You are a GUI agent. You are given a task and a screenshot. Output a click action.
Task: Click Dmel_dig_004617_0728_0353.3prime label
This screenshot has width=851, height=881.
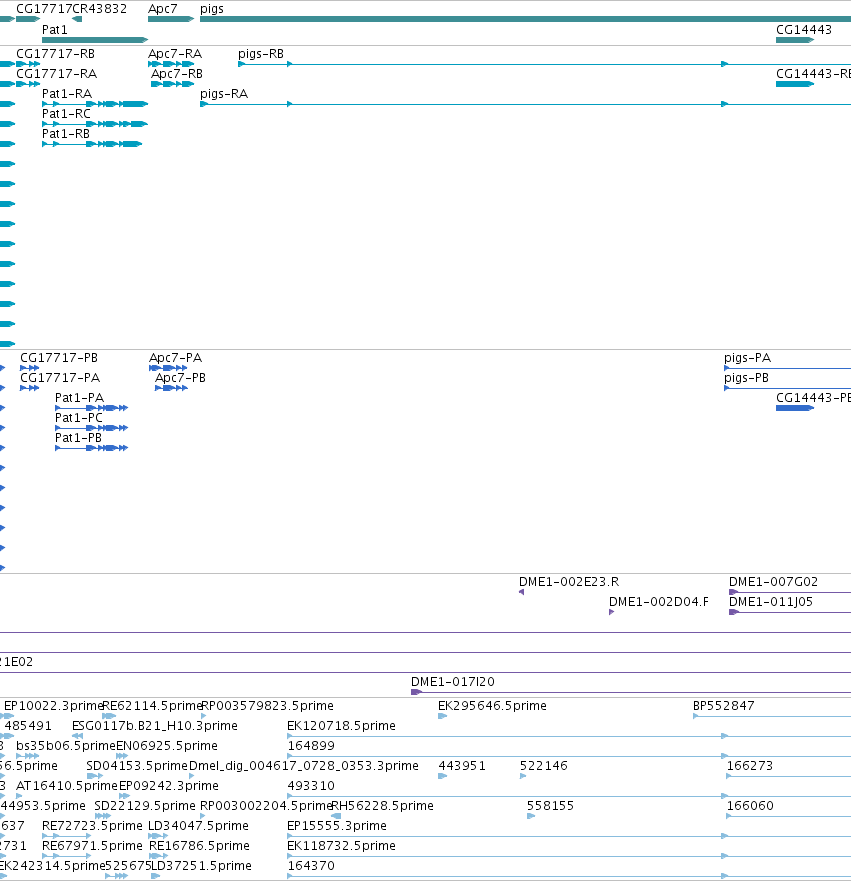304,766
